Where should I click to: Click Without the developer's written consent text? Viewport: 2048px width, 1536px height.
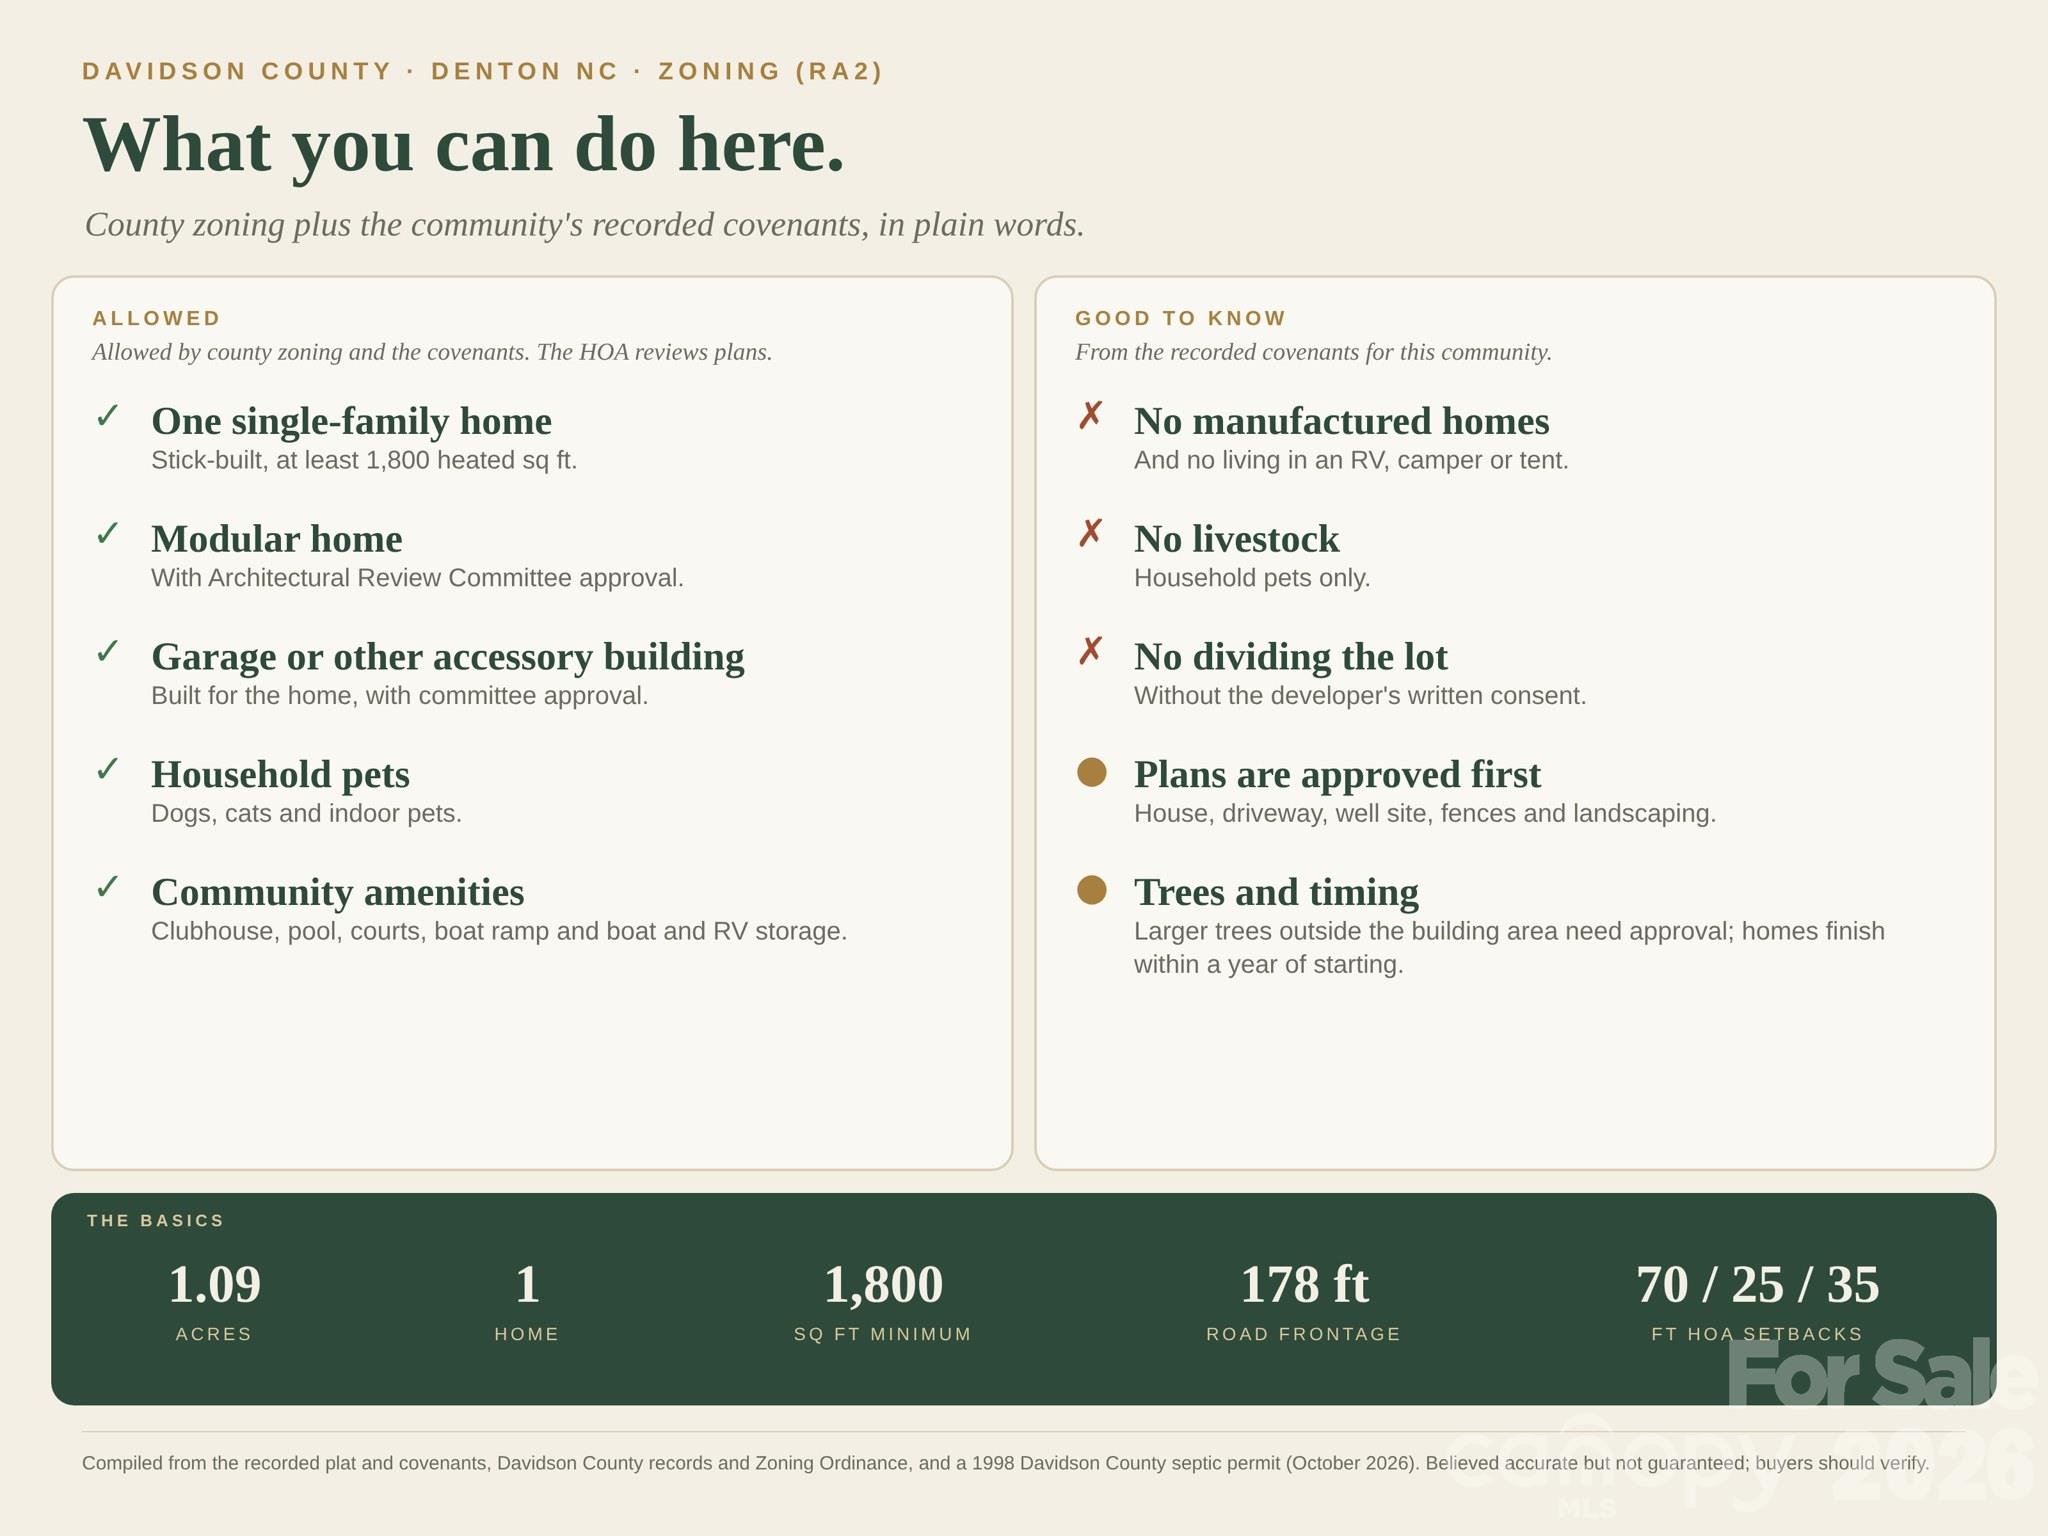tap(1360, 696)
